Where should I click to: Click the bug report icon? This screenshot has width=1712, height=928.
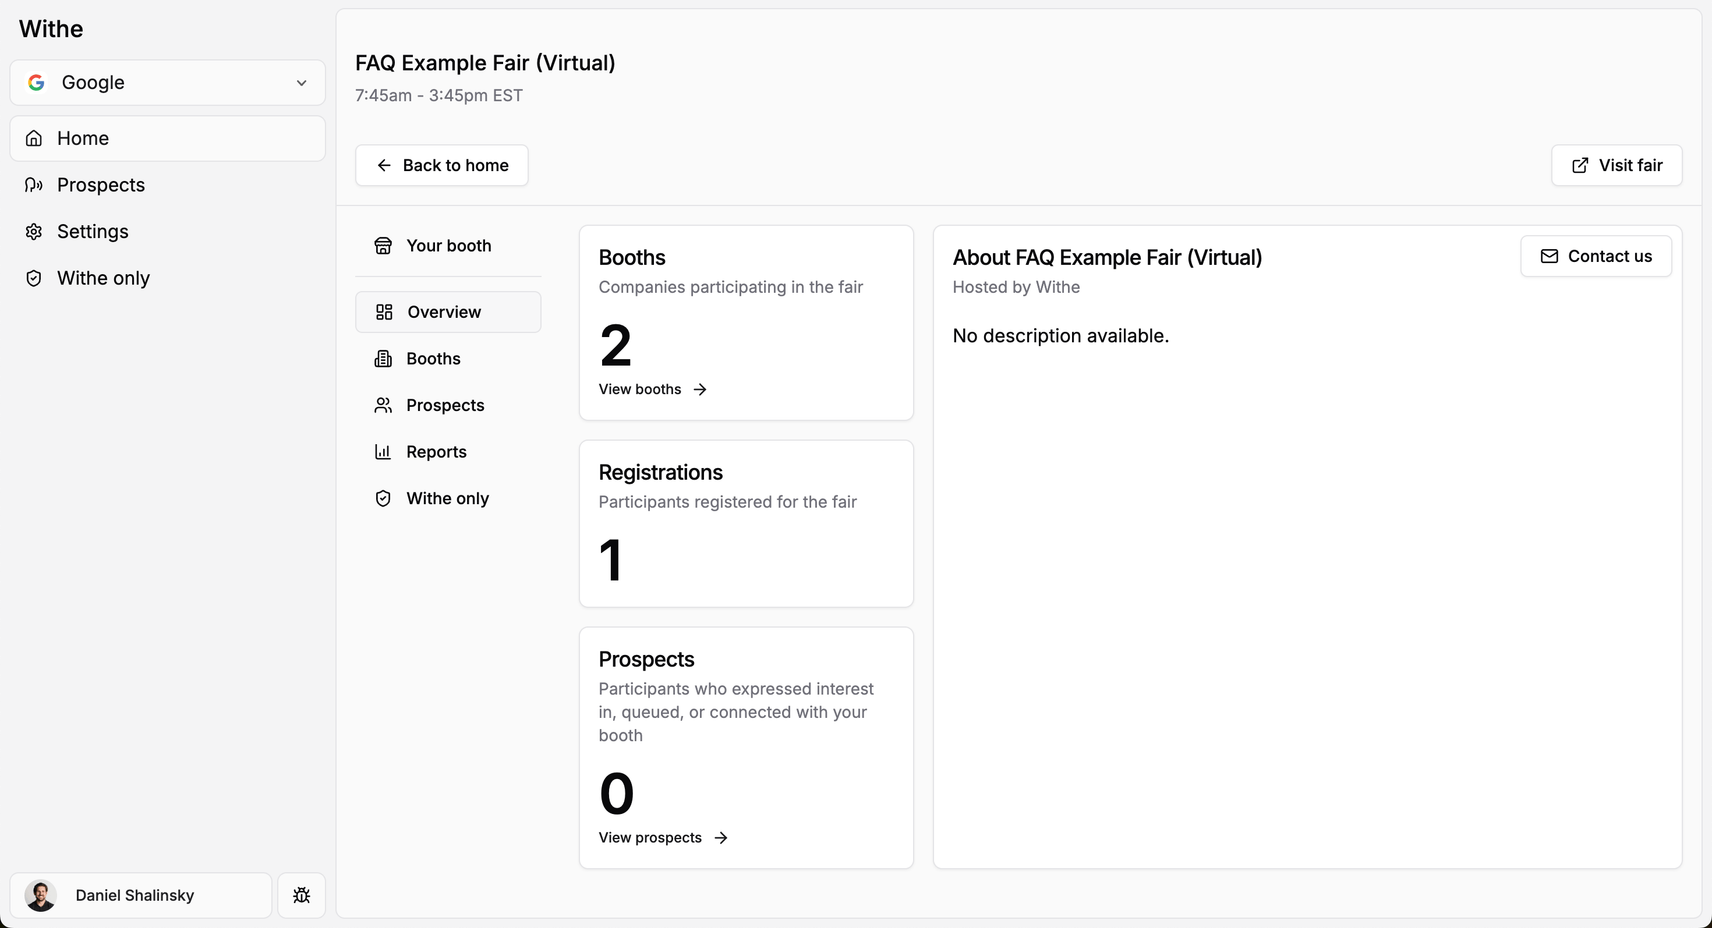[301, 895]
